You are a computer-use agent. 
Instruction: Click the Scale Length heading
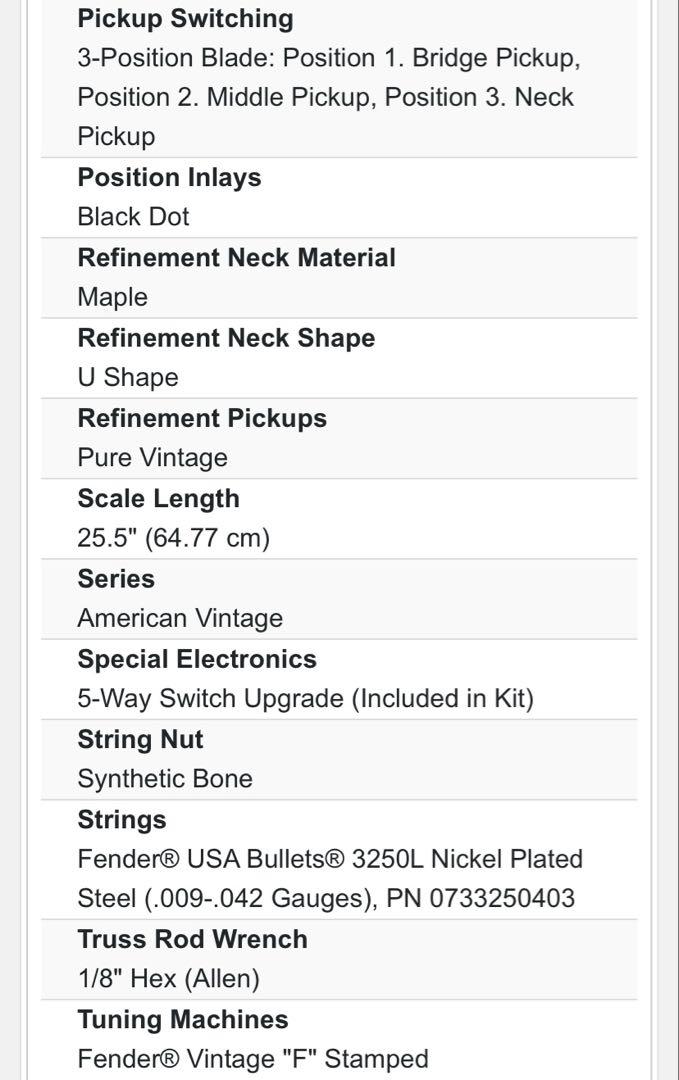158,499
